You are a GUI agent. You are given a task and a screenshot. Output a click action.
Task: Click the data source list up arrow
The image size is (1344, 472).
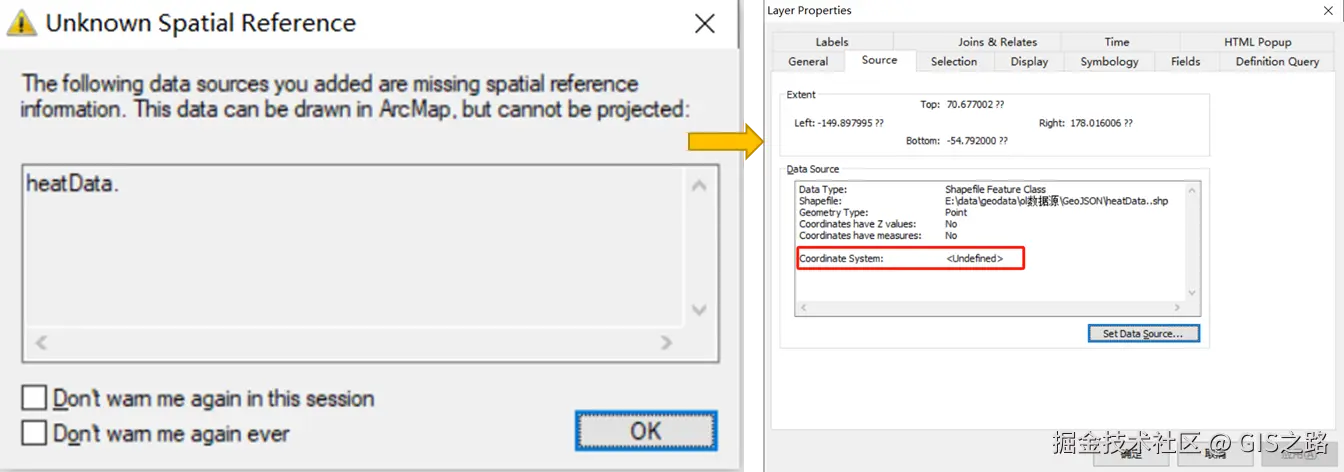click(x=699, y=185)
